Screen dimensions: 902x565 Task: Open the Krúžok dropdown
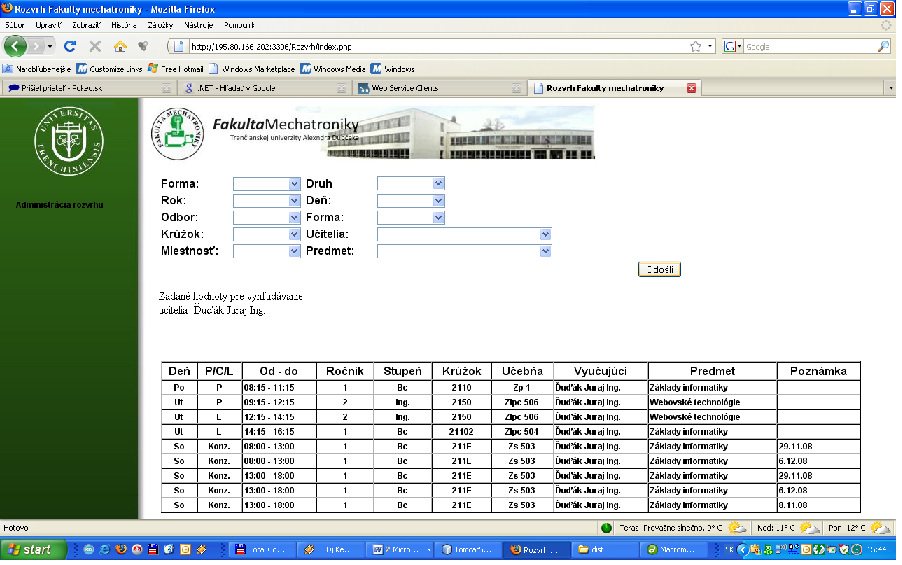click(266, 234)
